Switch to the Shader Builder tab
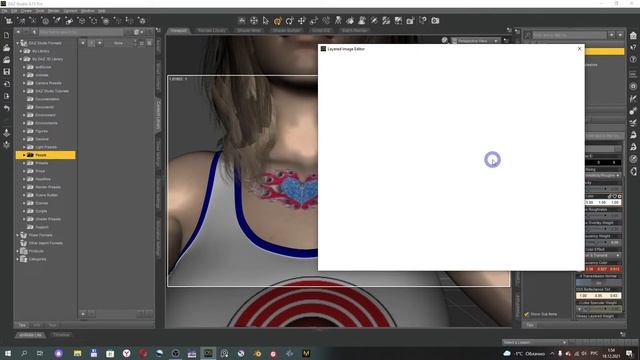 click(x=287, y=31)
